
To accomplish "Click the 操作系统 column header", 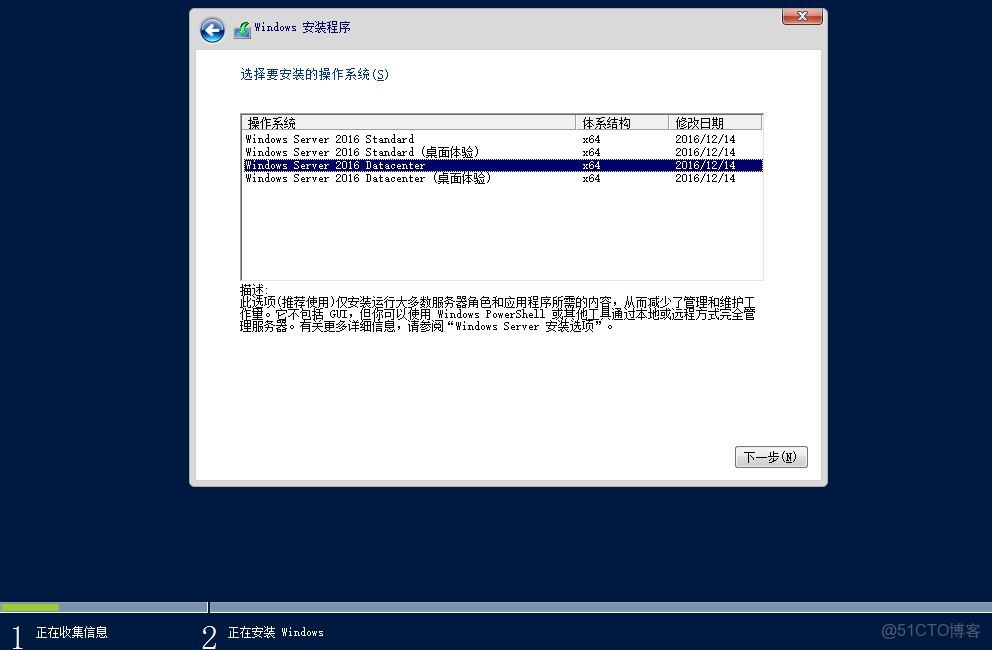I will [409, 123].
